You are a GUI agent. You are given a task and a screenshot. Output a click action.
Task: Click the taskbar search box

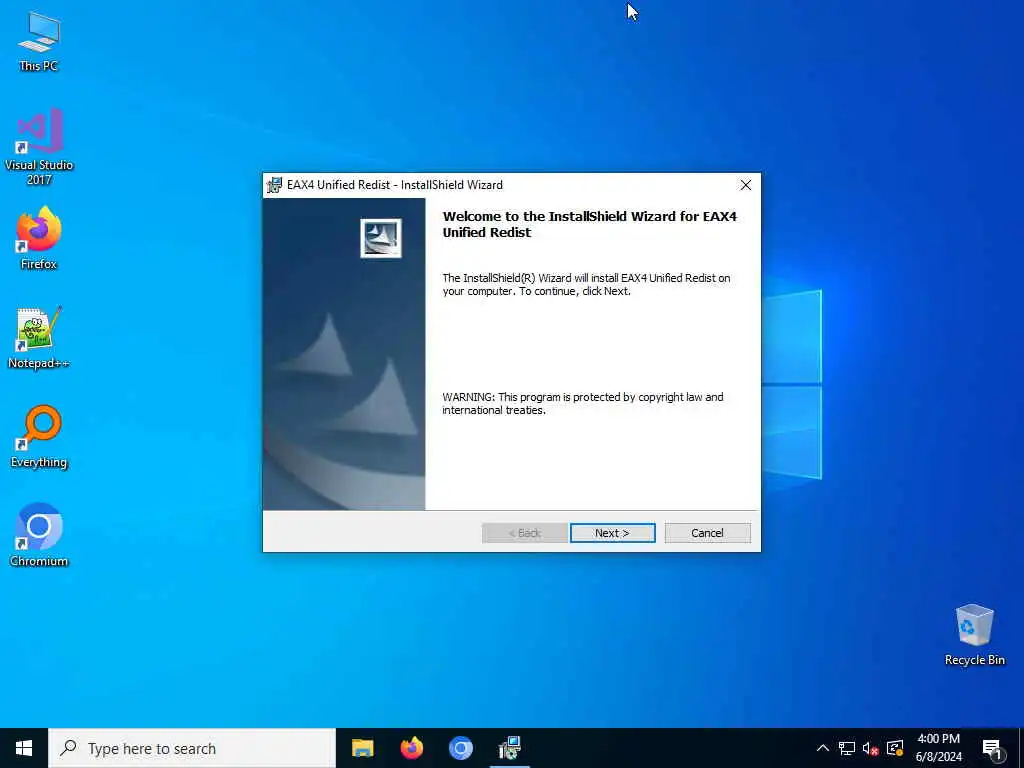(x=192, y=748)
